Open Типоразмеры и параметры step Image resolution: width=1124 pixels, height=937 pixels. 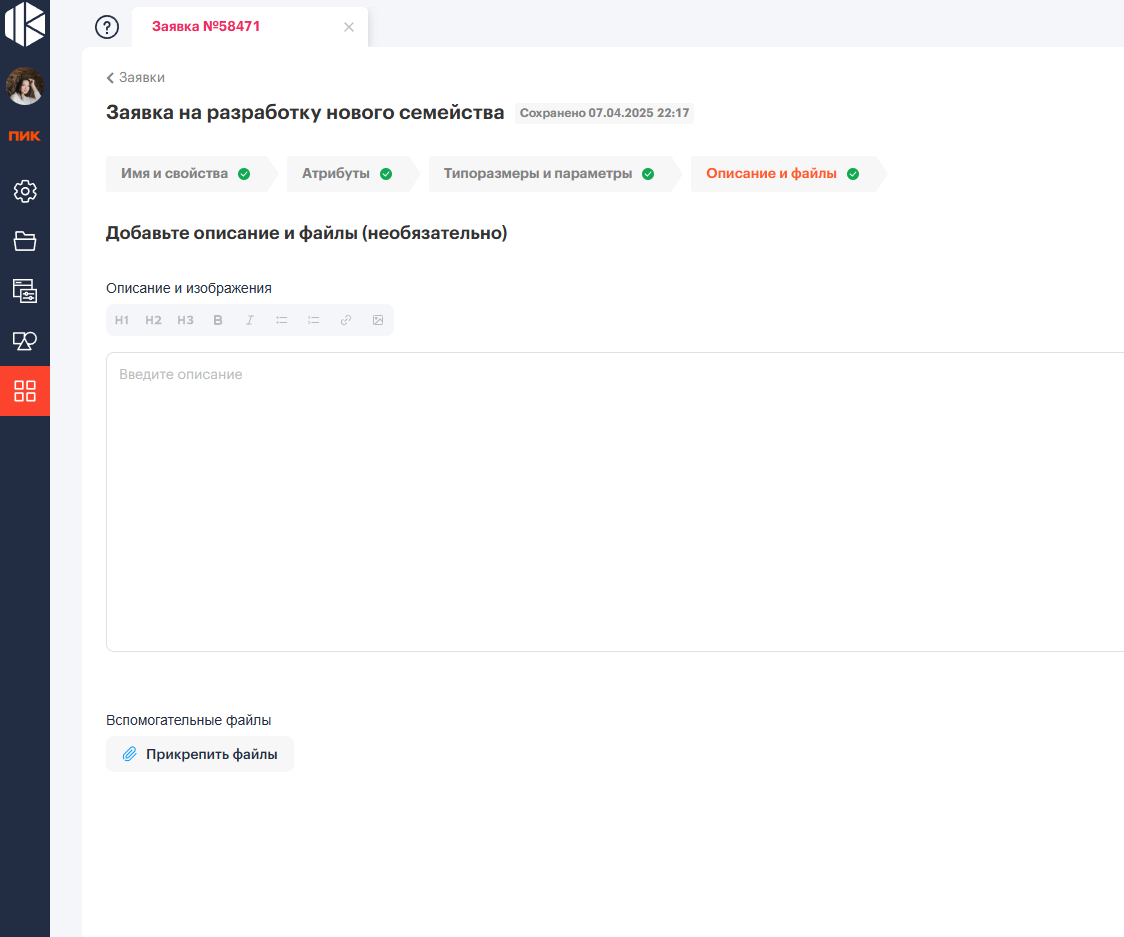[x=548, y=174]
